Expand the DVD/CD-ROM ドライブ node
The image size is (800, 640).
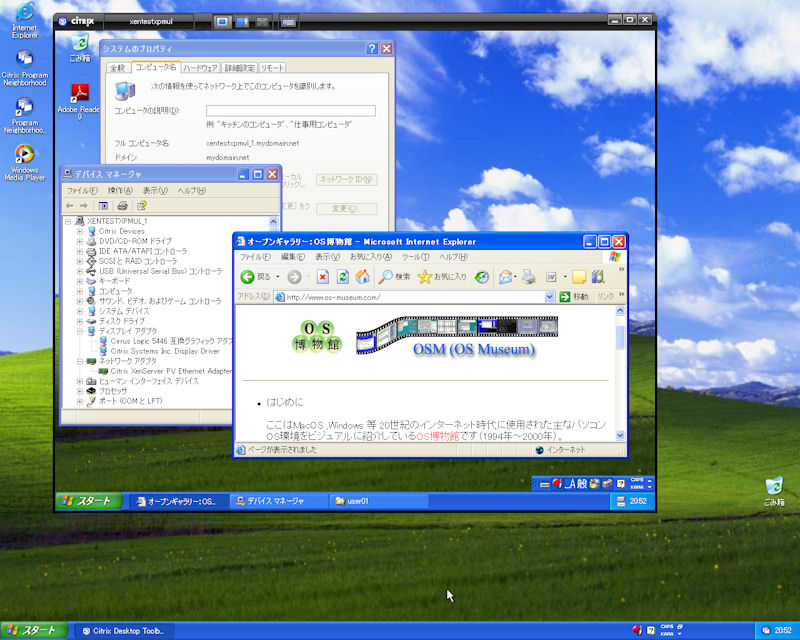[80, 241]
